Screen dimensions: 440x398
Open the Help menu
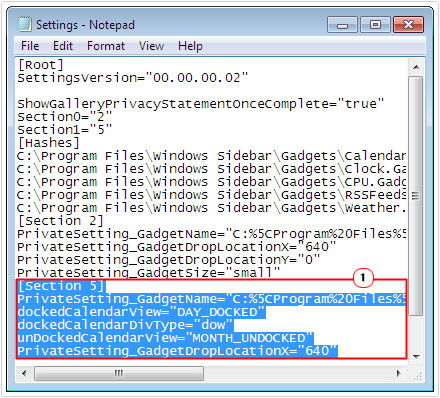click(190, 46)
